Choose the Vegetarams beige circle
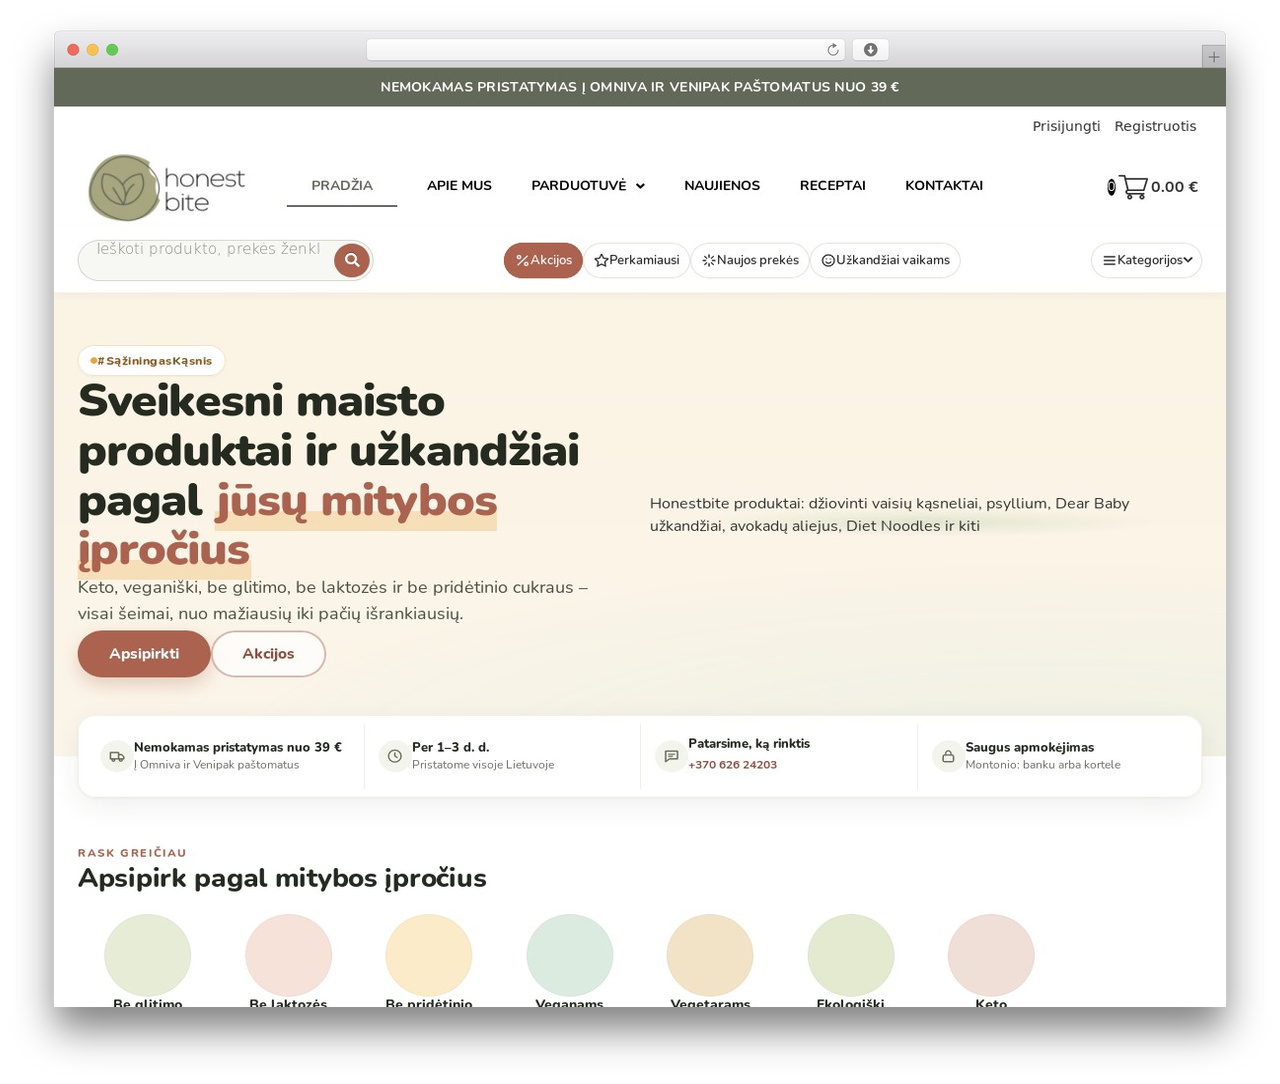Screen dimensions: 1280x1084 point(710,956)
